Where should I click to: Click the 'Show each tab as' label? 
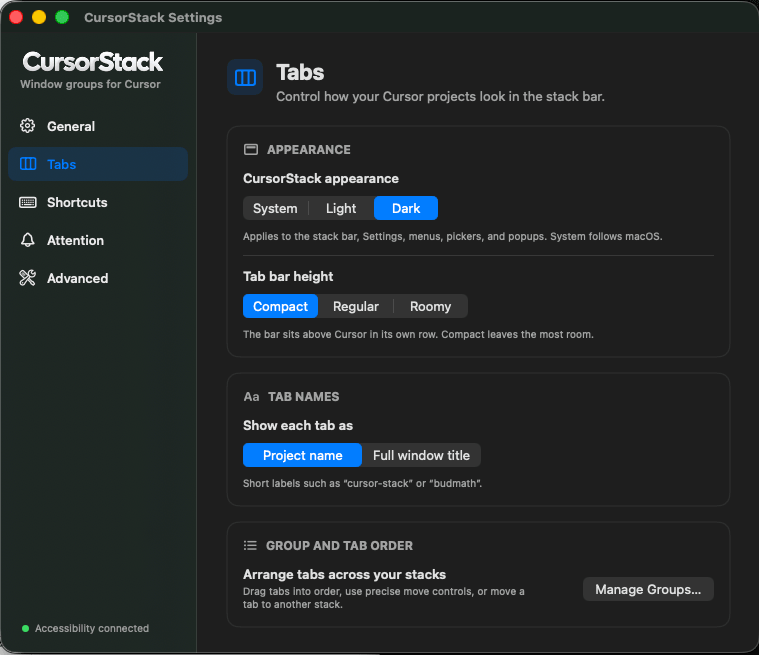[x=298, y=426]
